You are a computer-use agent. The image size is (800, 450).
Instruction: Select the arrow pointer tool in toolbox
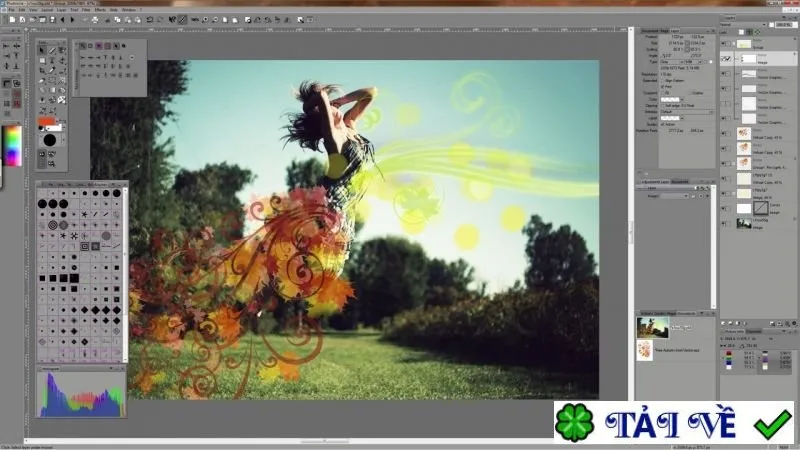pos(42,50)
